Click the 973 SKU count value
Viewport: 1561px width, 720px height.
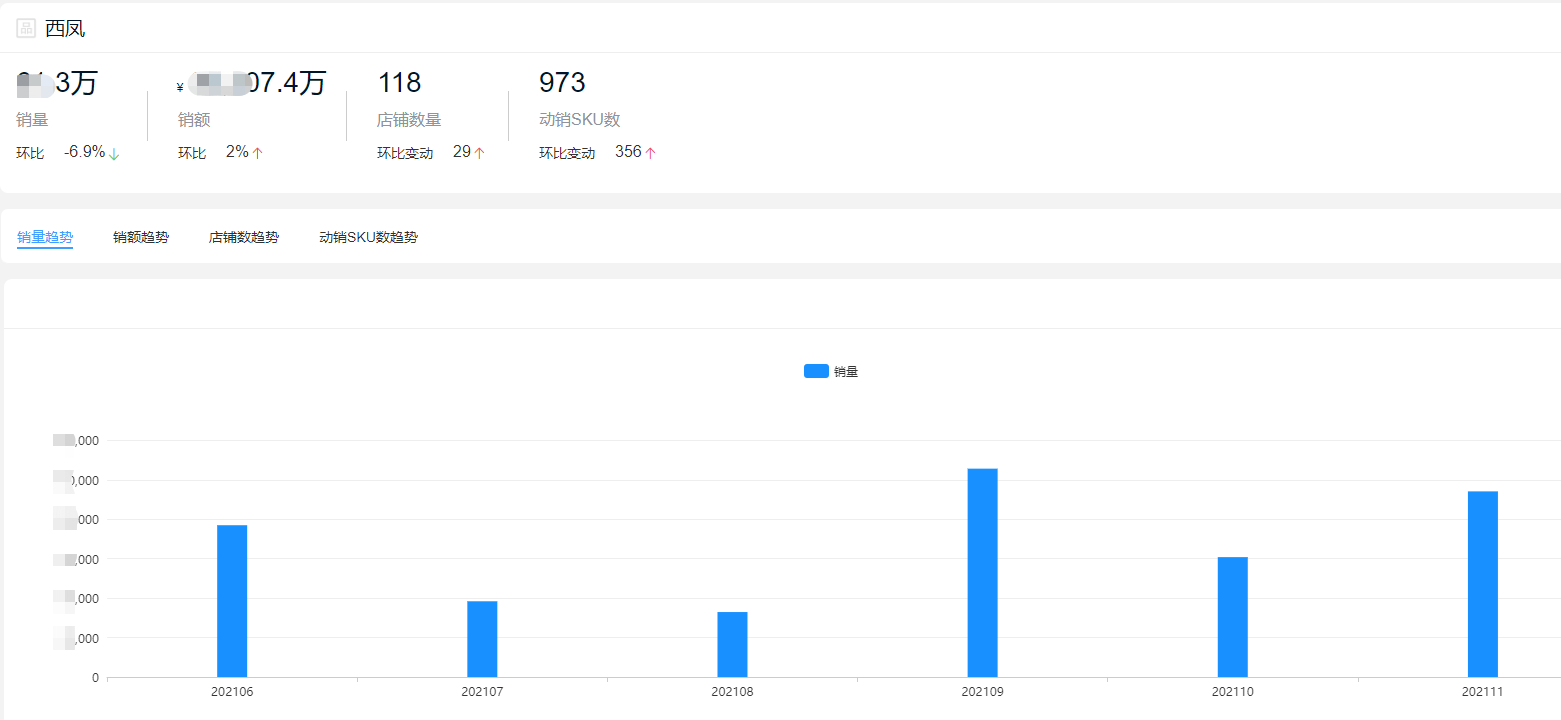pyautogui.click(x=562, y=82)
